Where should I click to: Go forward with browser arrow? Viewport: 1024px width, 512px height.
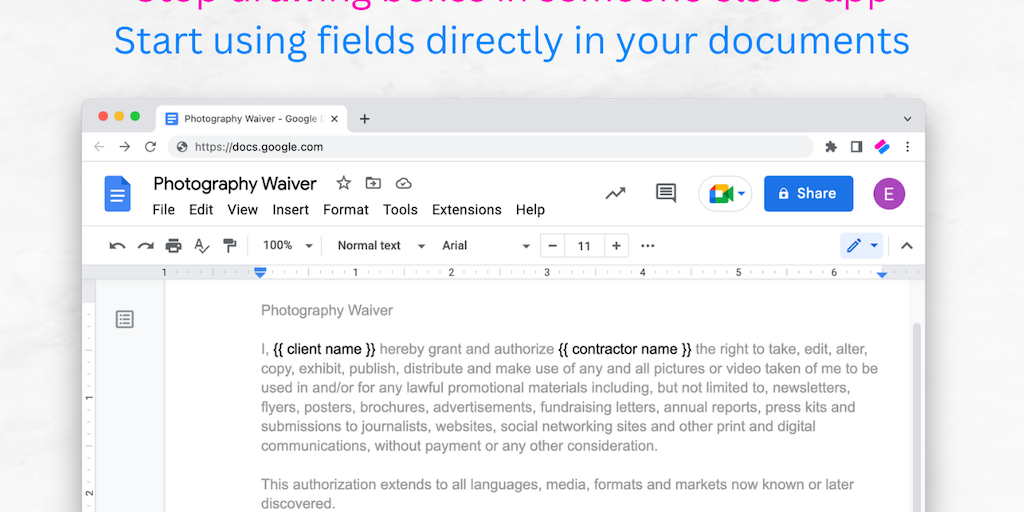click(125, 147)
